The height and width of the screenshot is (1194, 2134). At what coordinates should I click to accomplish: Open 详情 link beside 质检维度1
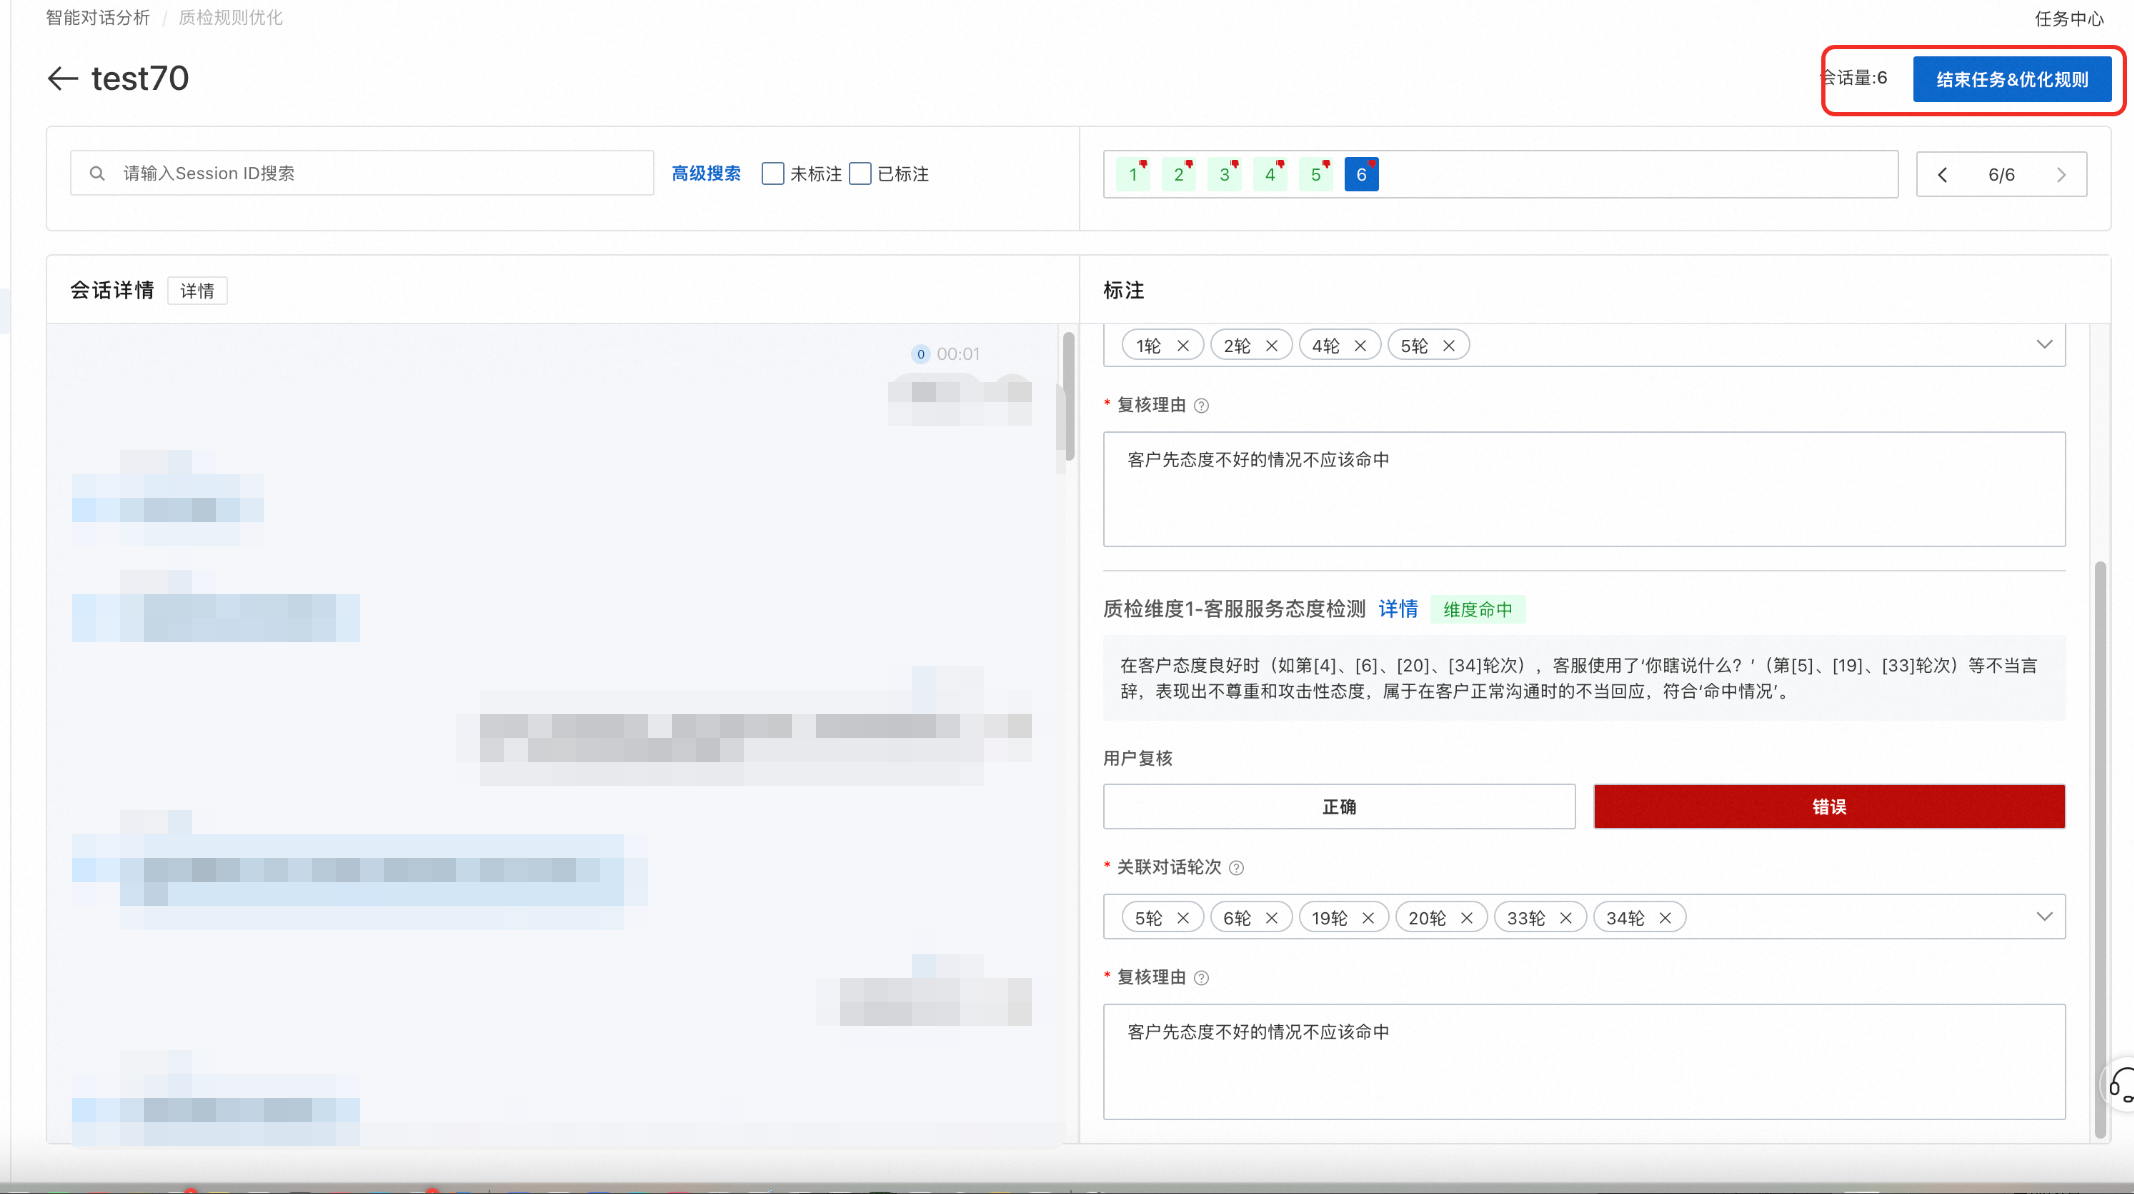(x=1397, y=609)
